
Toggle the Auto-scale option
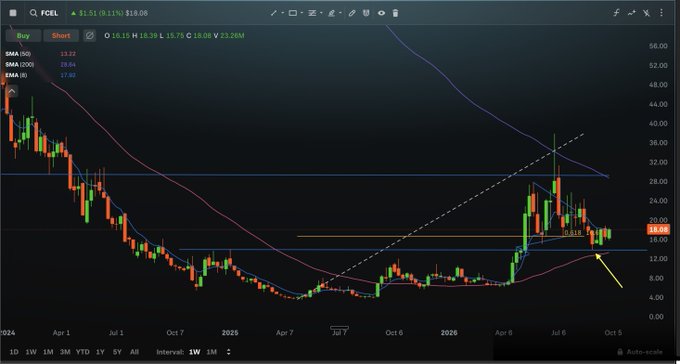(x=639, y=352)
